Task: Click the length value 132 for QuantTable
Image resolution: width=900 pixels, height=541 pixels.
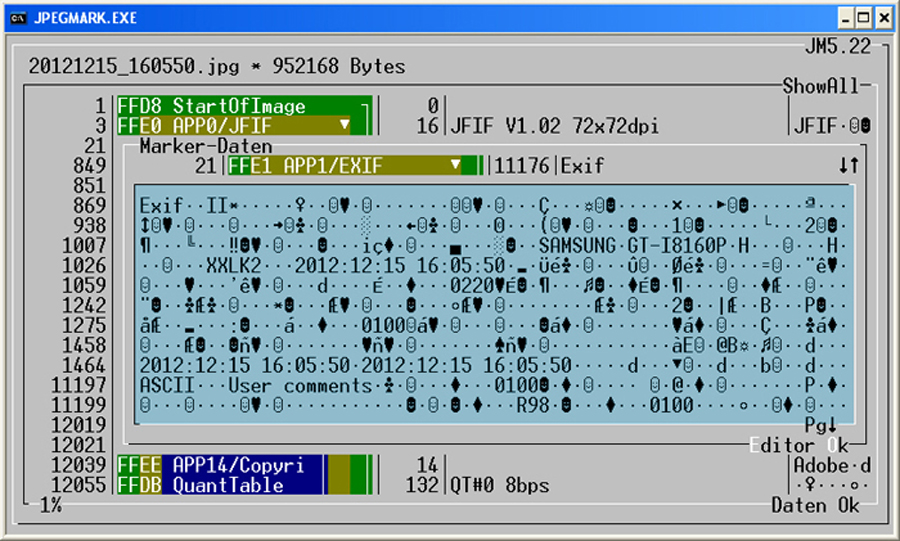Action: [x=422, y=485]
